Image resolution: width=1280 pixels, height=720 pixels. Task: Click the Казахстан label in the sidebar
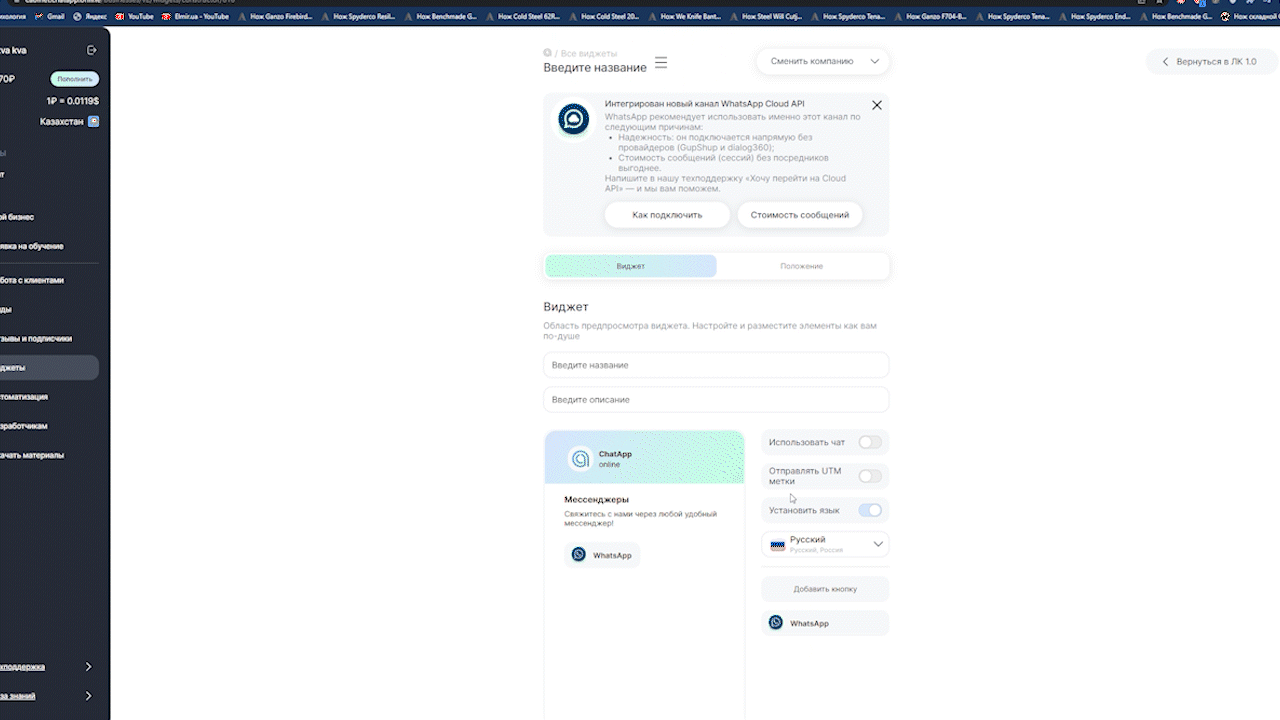(62, 122)
